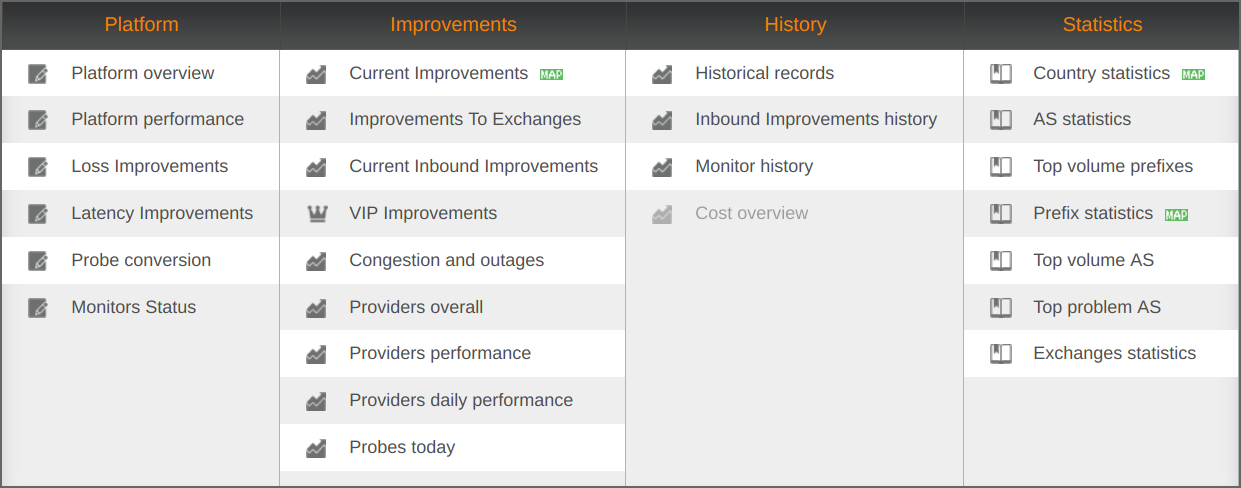Click the chart icon beside Historical records
Screen dimensions: 1241x488
point(662,74)
